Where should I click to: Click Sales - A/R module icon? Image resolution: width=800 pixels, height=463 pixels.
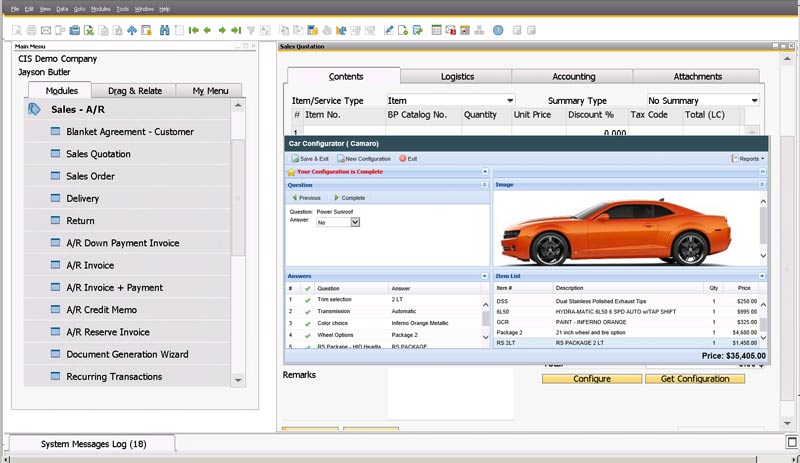click(x=34, y=109)
